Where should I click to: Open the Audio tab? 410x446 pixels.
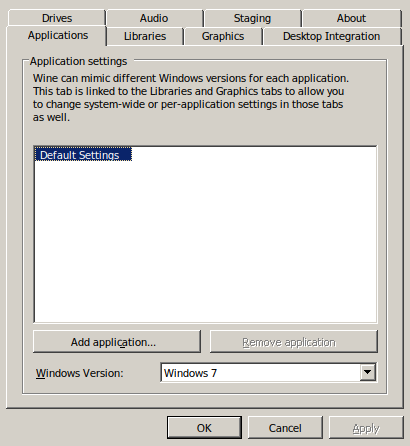pyautogui.click(x=154, y=18)
